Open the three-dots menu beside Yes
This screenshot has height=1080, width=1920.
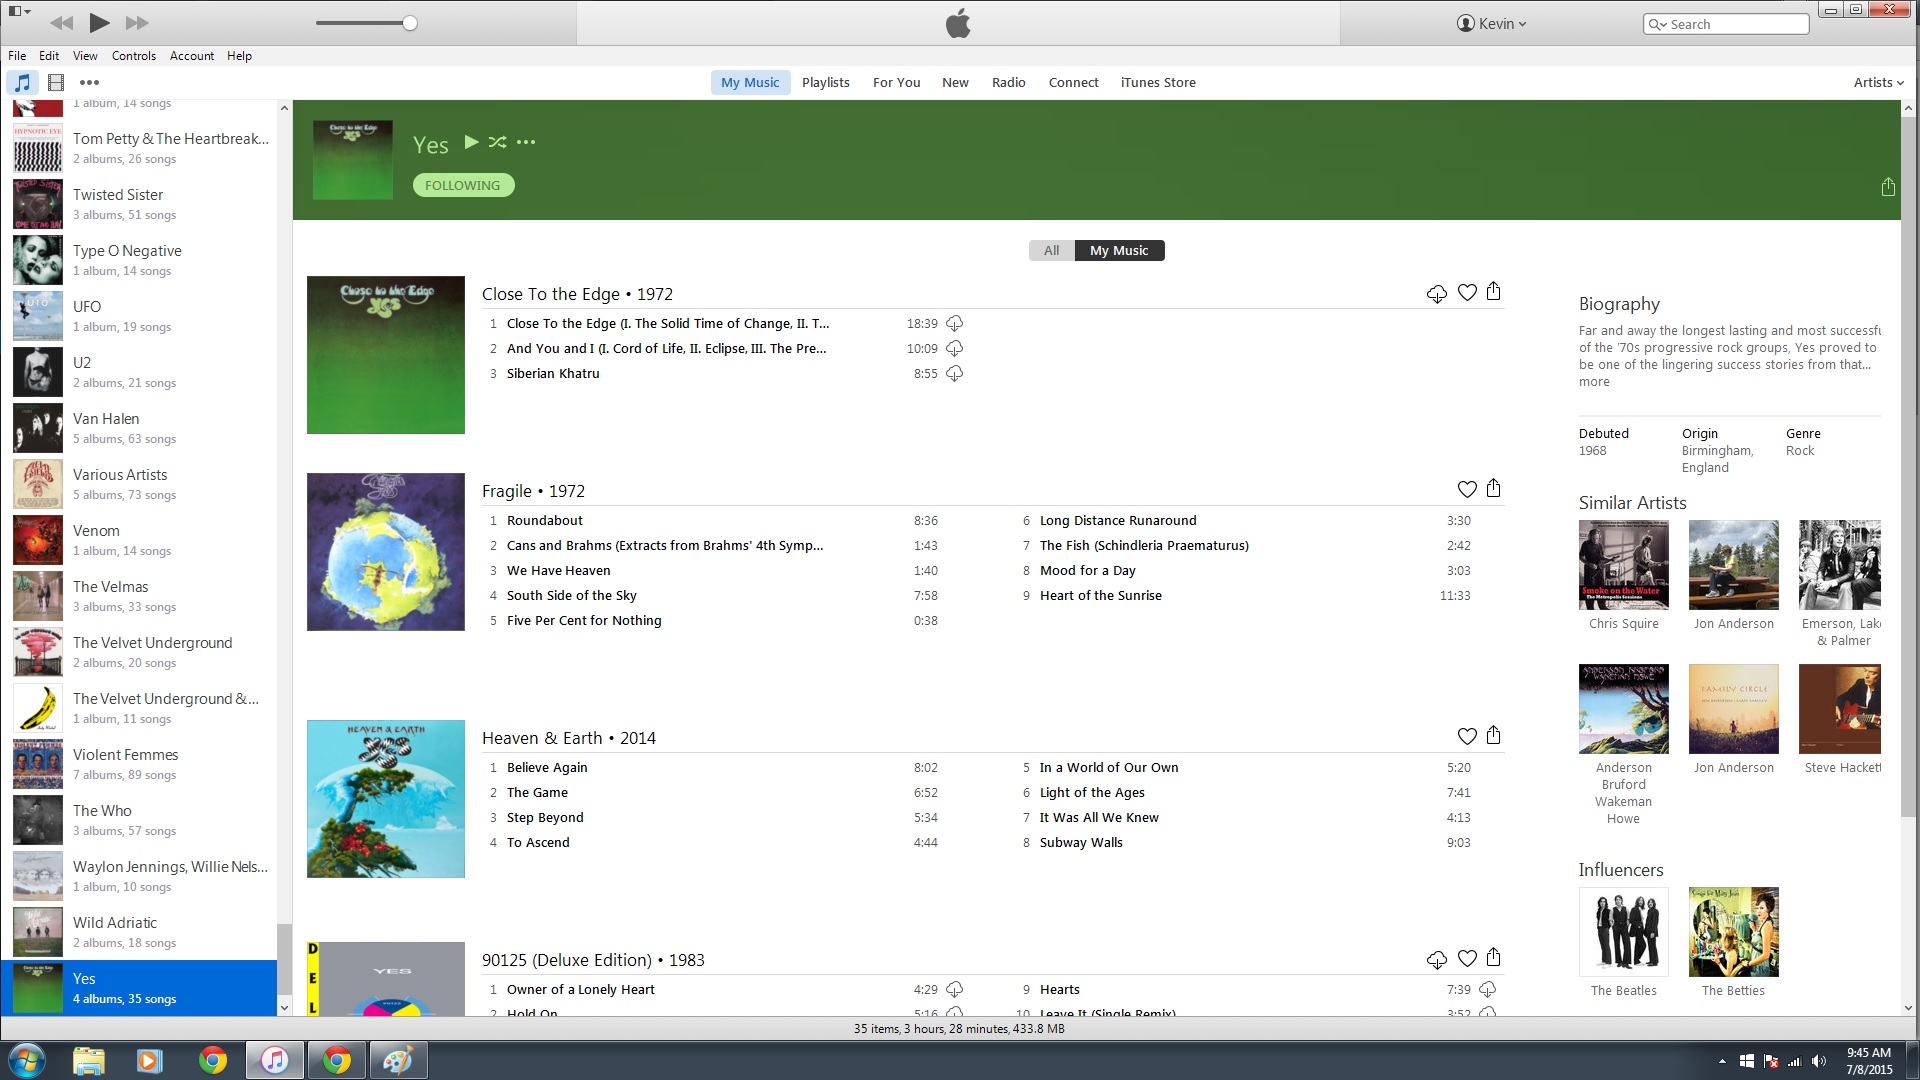click(526, 142)
